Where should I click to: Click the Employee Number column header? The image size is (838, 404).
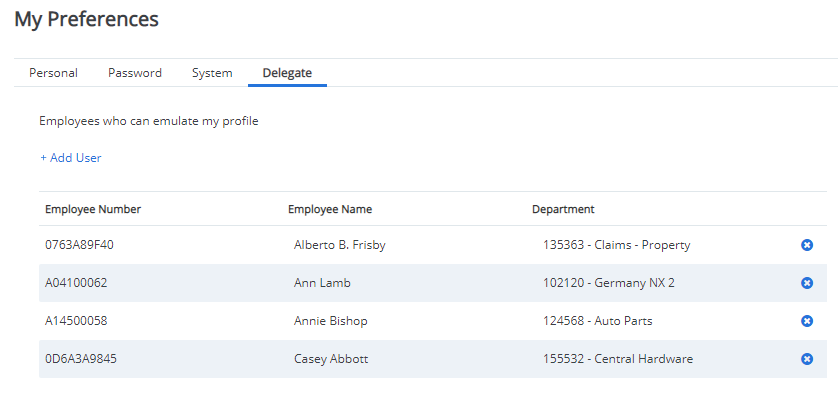93,209
